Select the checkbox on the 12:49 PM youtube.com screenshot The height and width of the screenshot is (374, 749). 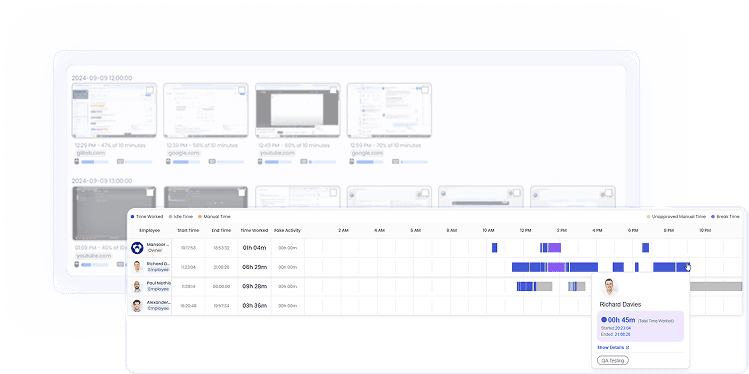click(333, 90)
